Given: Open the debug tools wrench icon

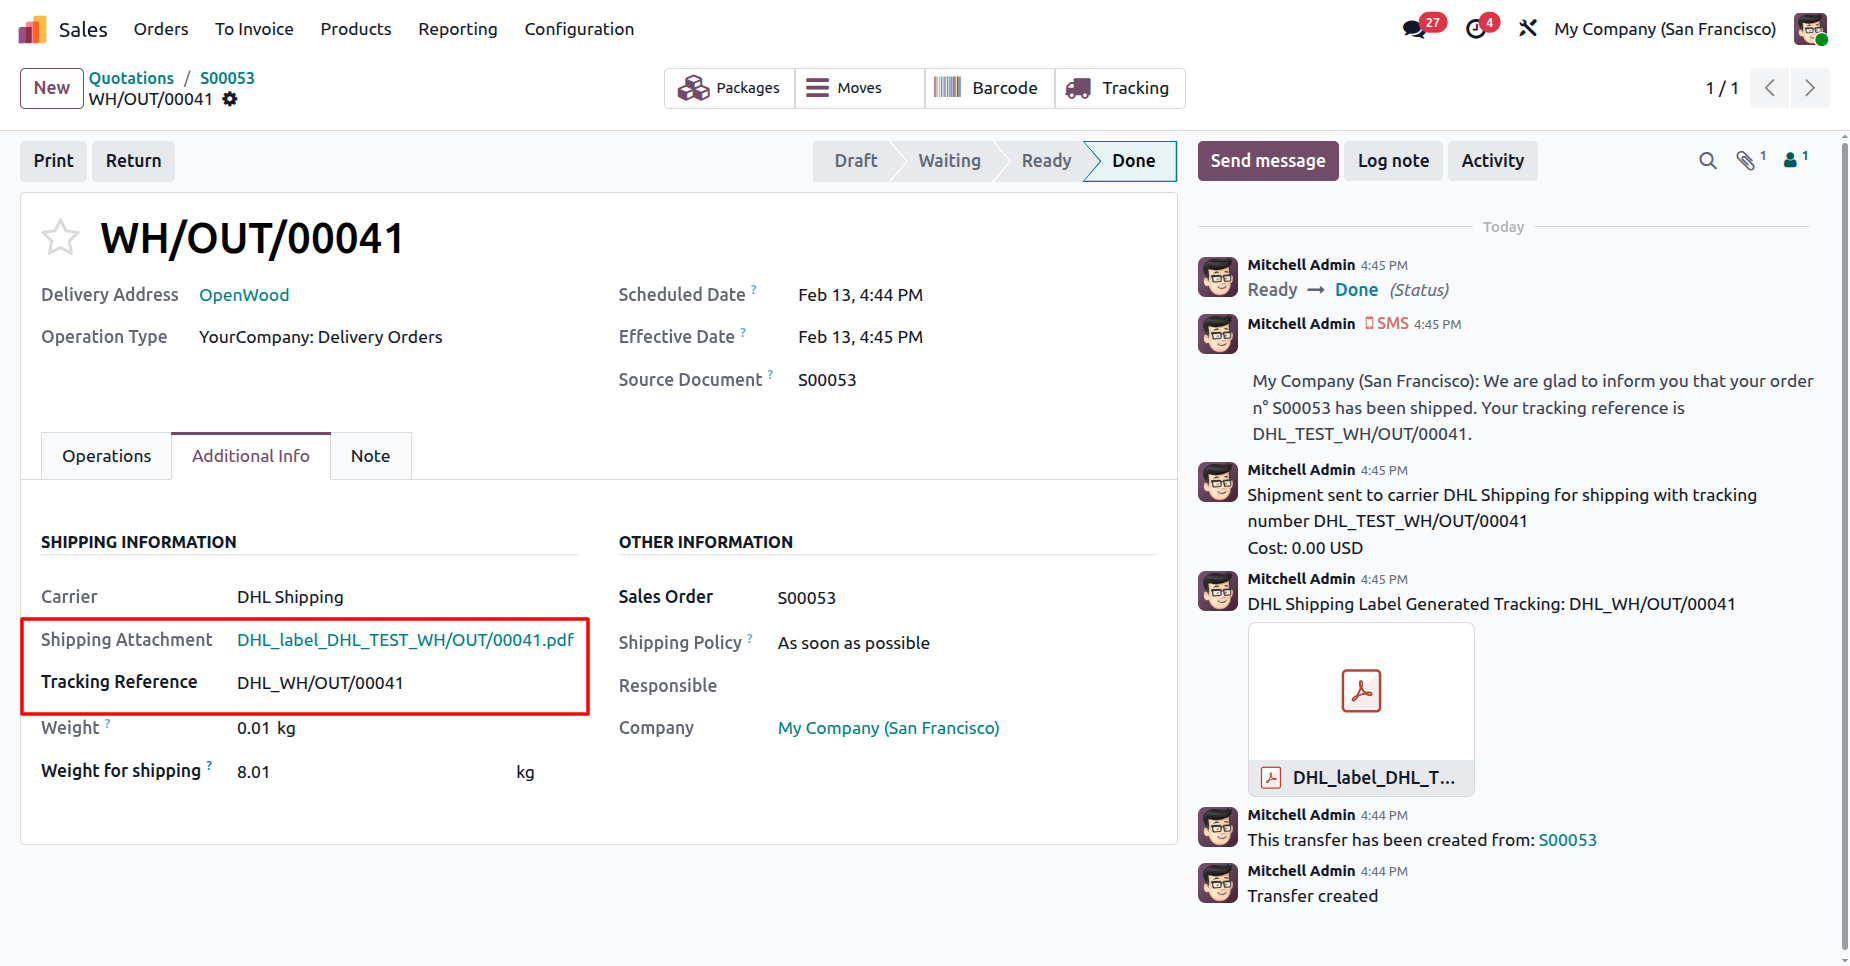Looking at the screenshot, I should 1527,29.
